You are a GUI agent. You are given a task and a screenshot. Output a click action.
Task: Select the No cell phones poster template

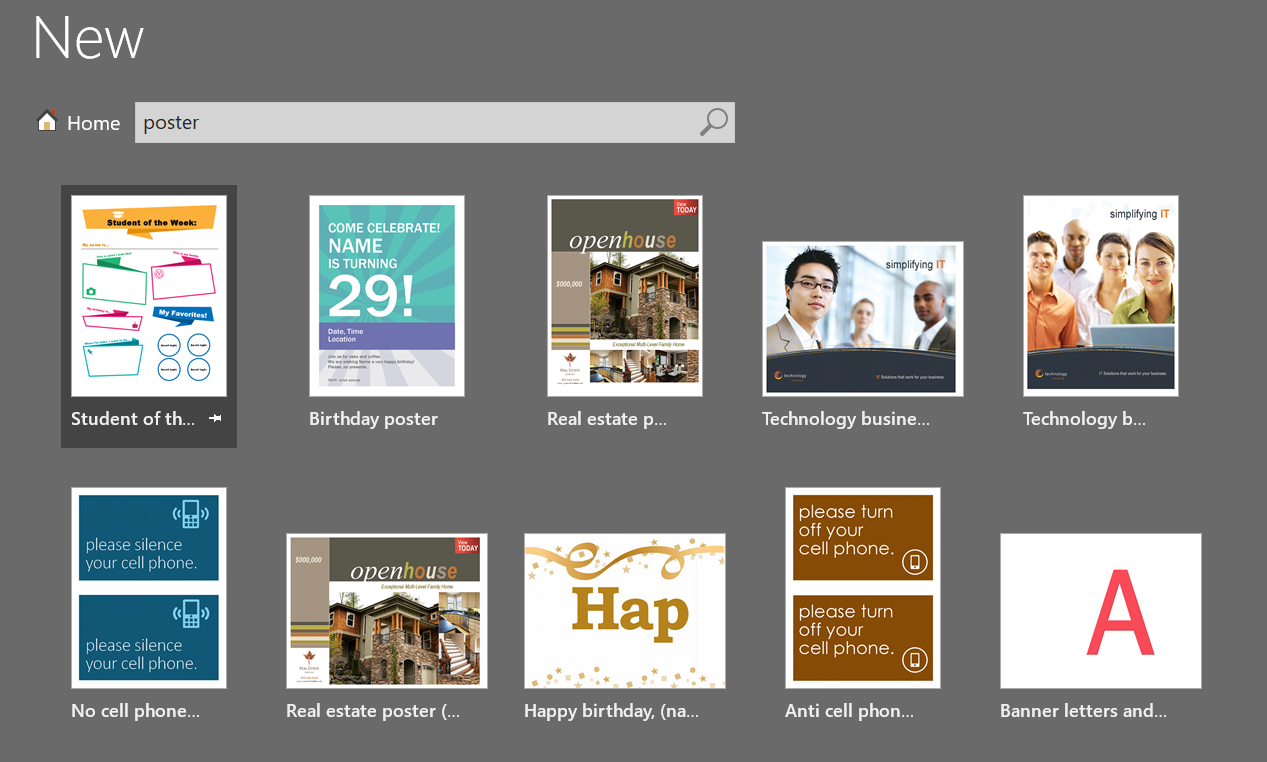(x=148, y=587)
